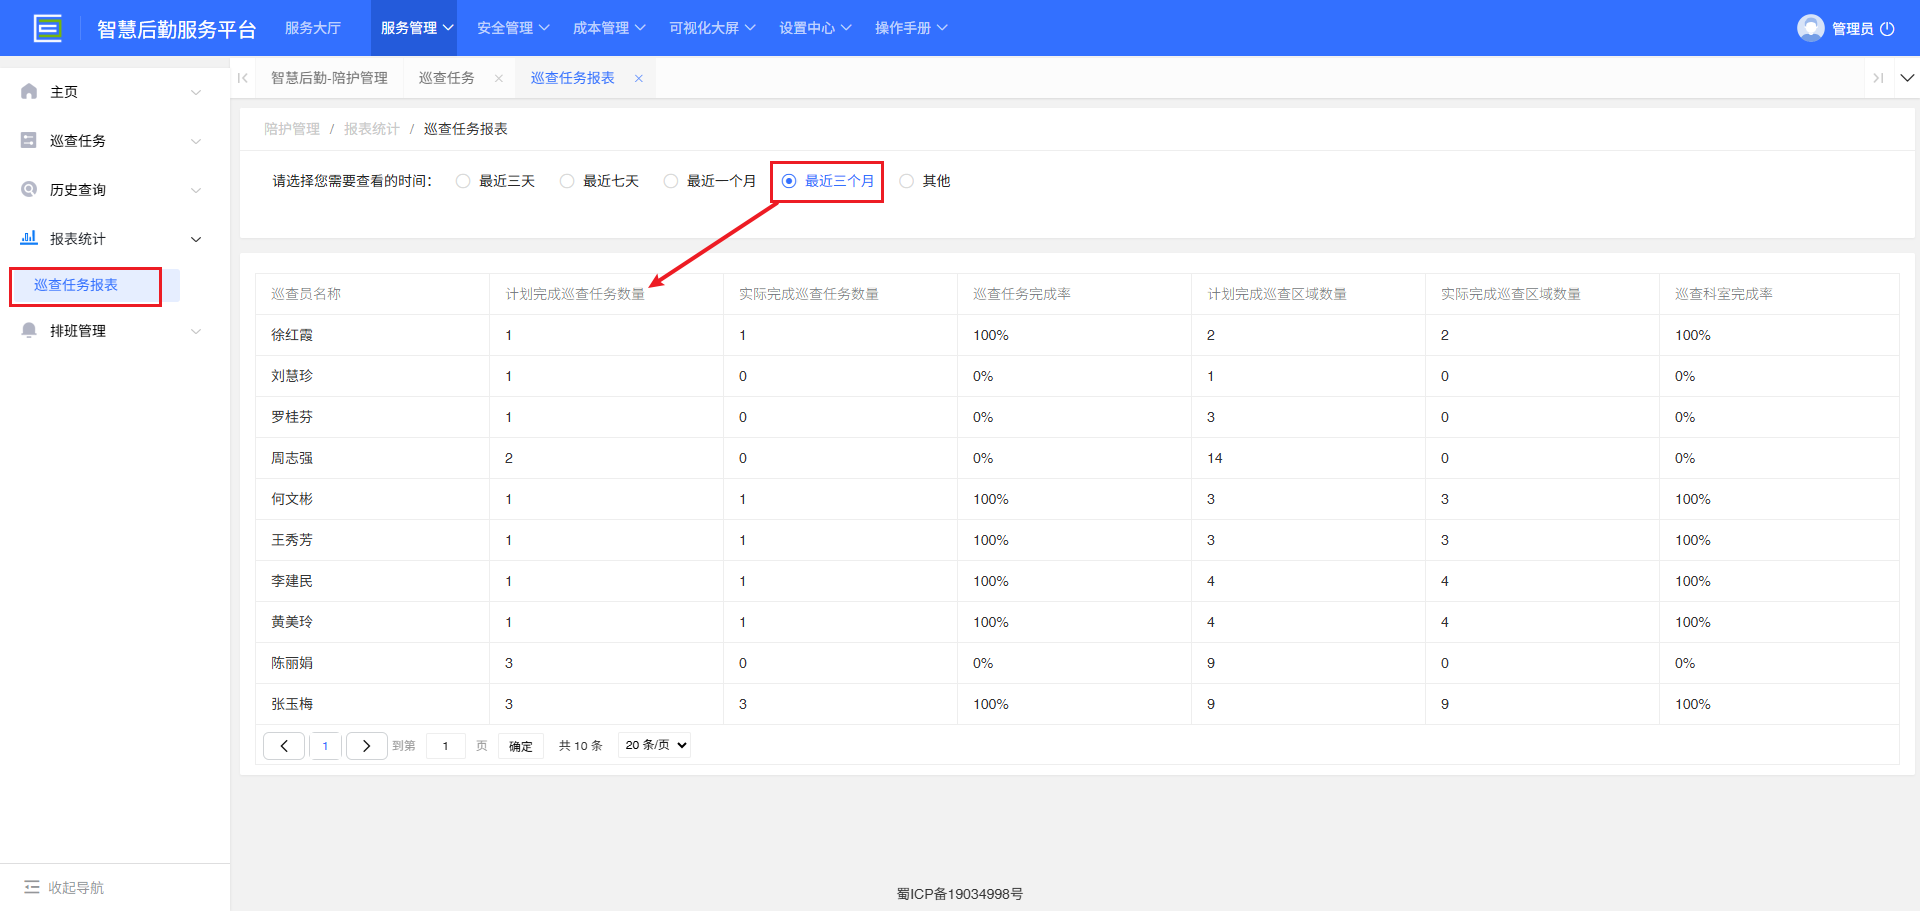Click the 巡查任务 sidebar icon
Screen dimensions: 1920x911
tap(29, 140)
